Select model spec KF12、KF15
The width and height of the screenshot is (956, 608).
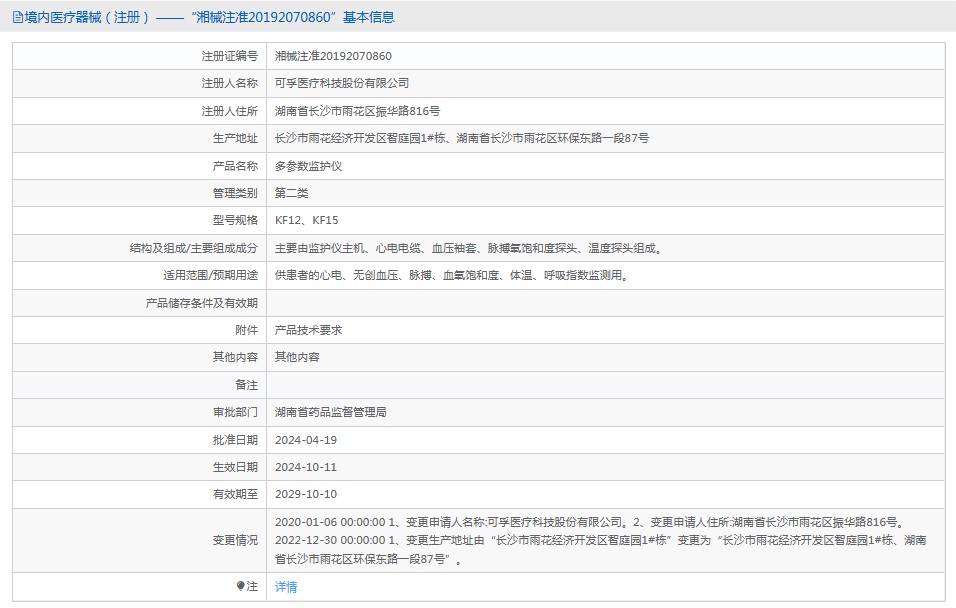coord(307,220)
